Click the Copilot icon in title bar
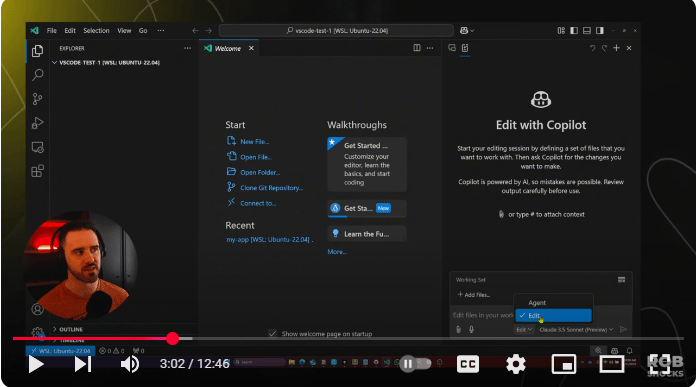 (464, 30)
